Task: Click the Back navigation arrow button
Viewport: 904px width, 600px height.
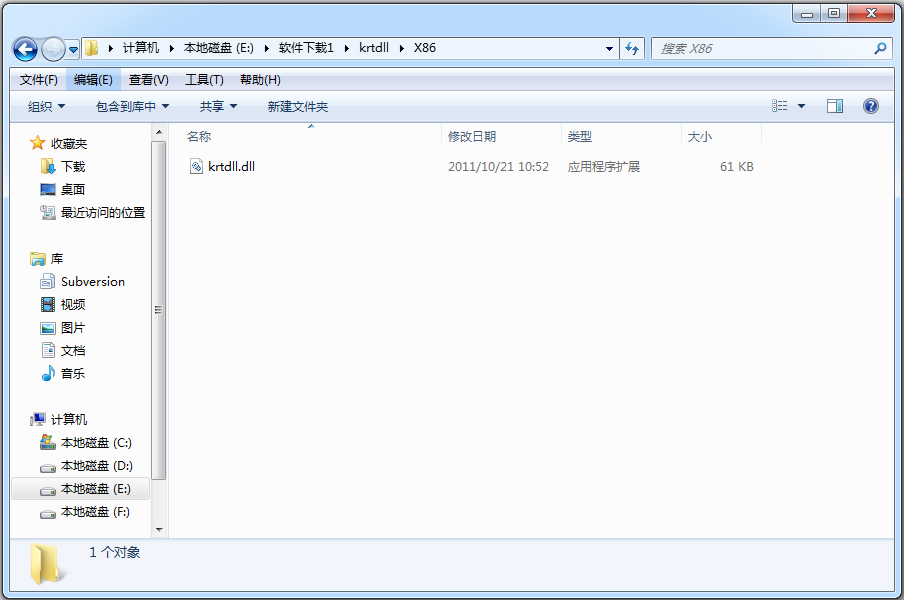Action: [25, 48]
